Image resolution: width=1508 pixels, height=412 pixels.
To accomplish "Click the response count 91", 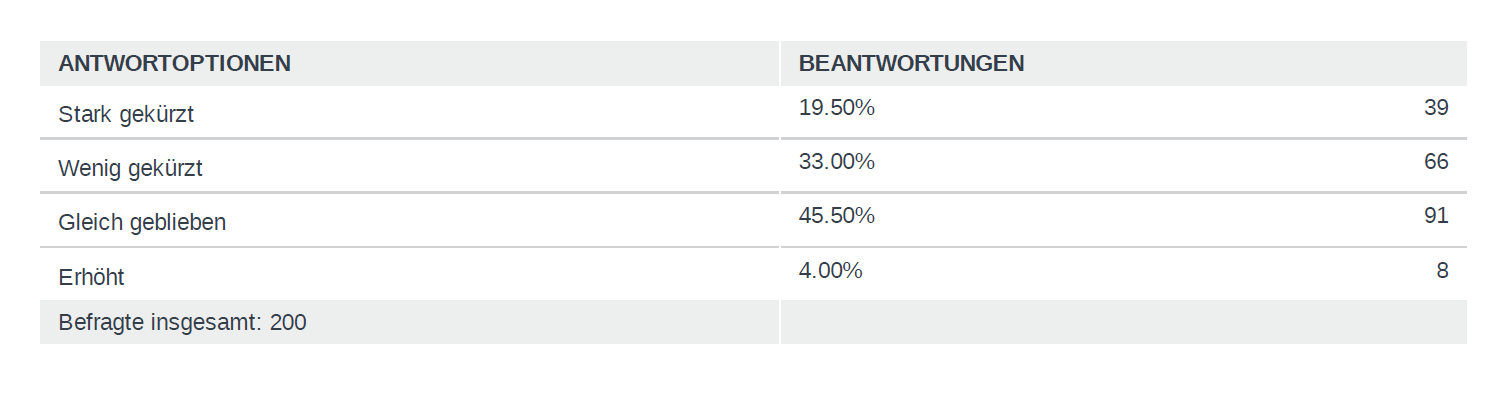I will (x=1436, y=216).
